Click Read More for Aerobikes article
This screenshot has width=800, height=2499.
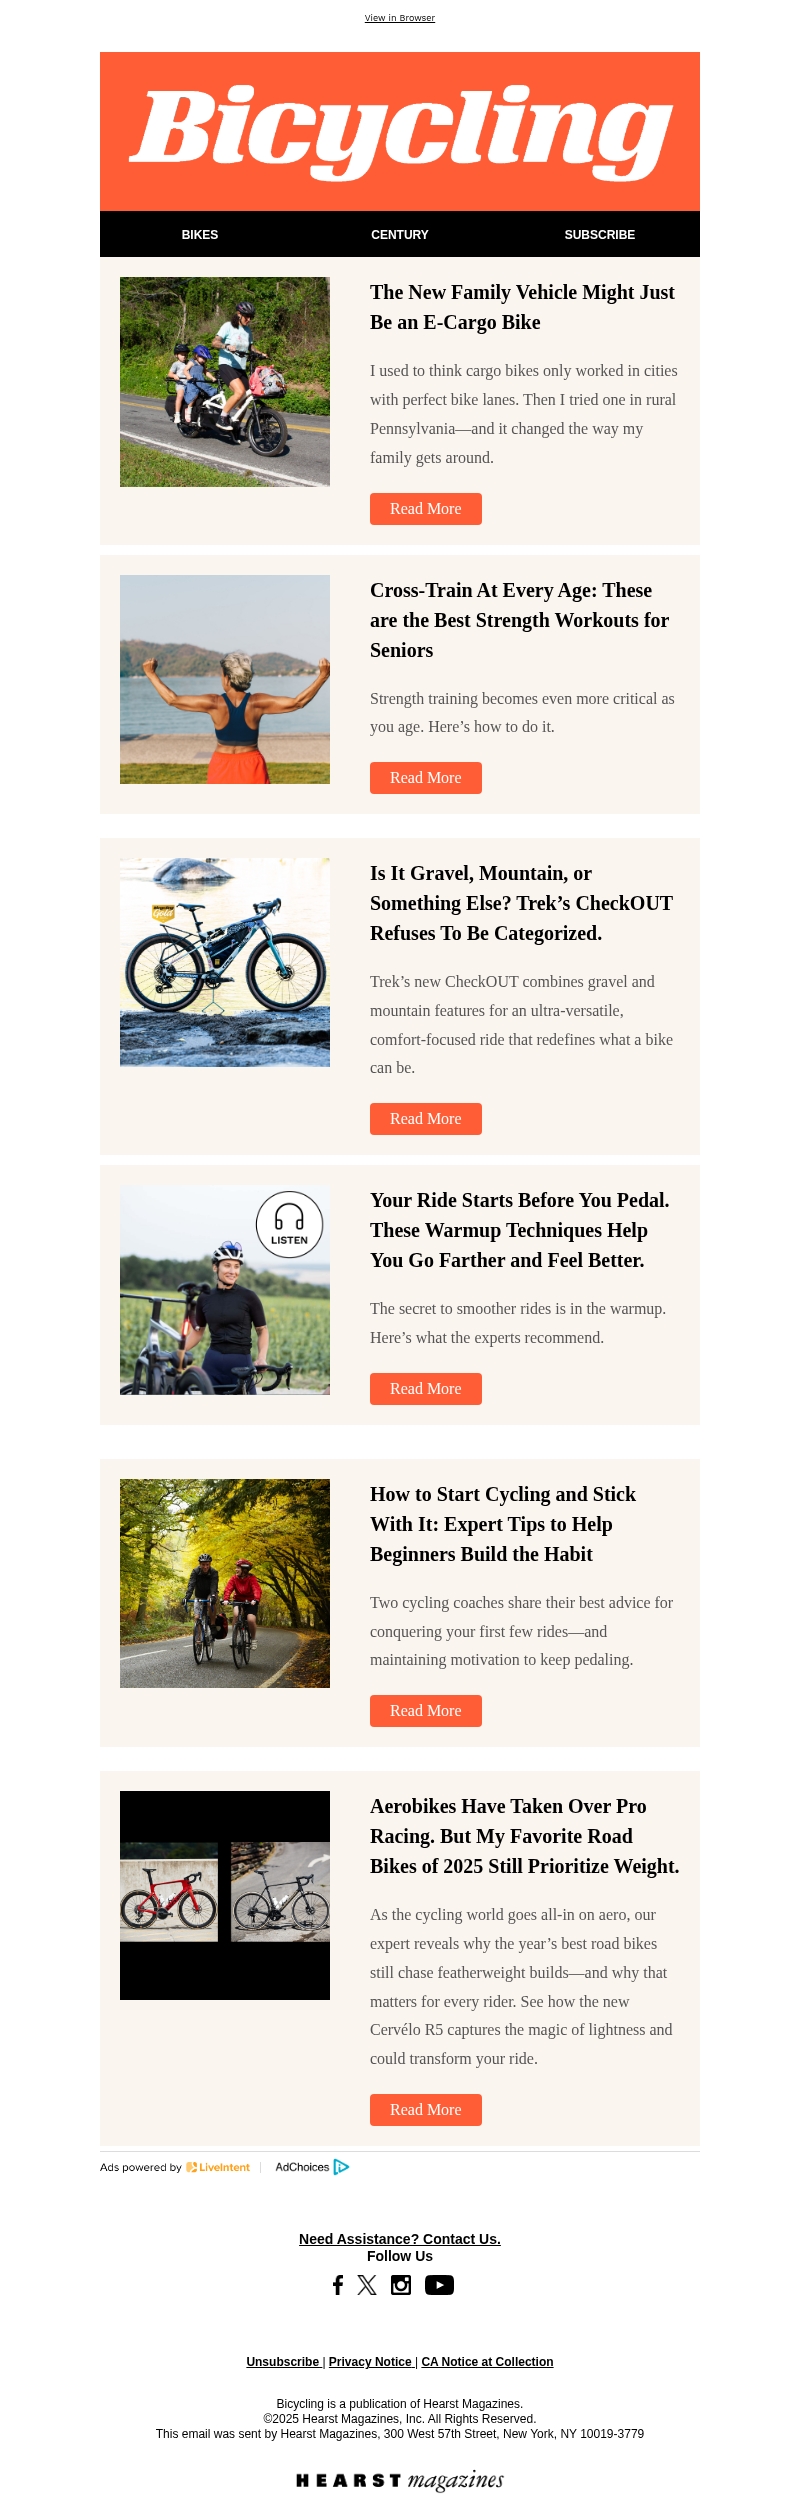click(x=426, y=2110)
